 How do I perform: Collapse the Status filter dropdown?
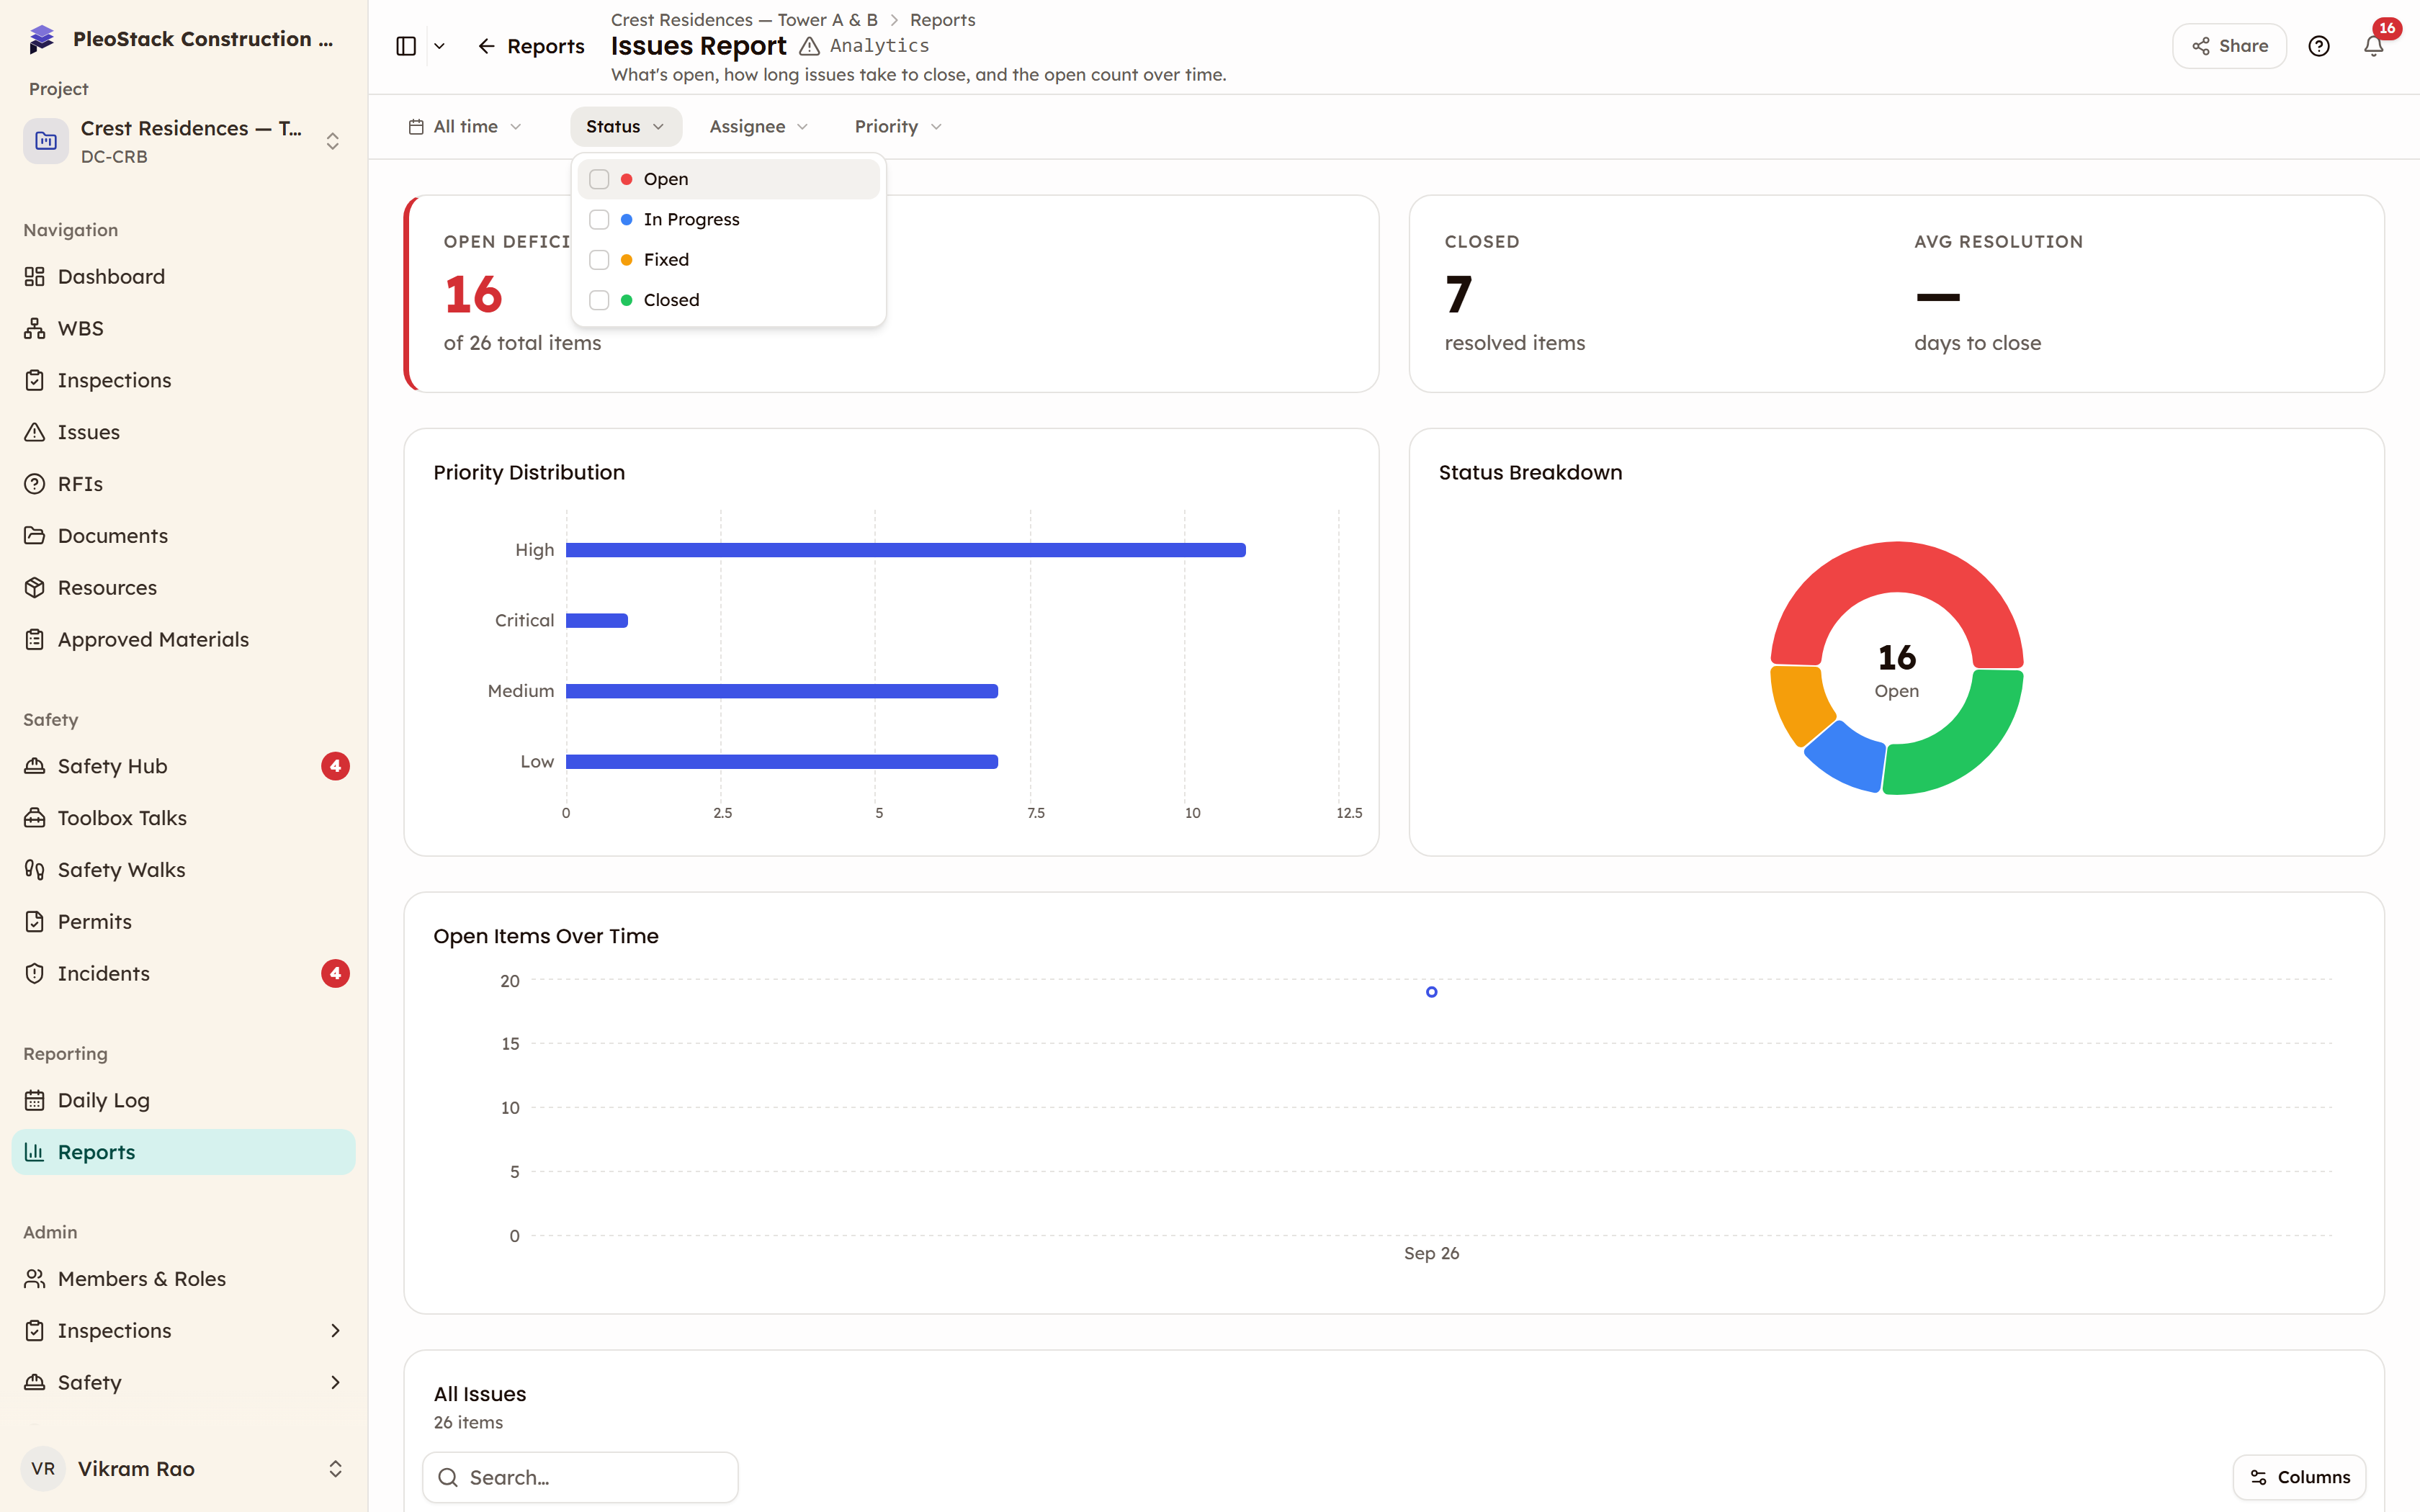tap(625, 127)
